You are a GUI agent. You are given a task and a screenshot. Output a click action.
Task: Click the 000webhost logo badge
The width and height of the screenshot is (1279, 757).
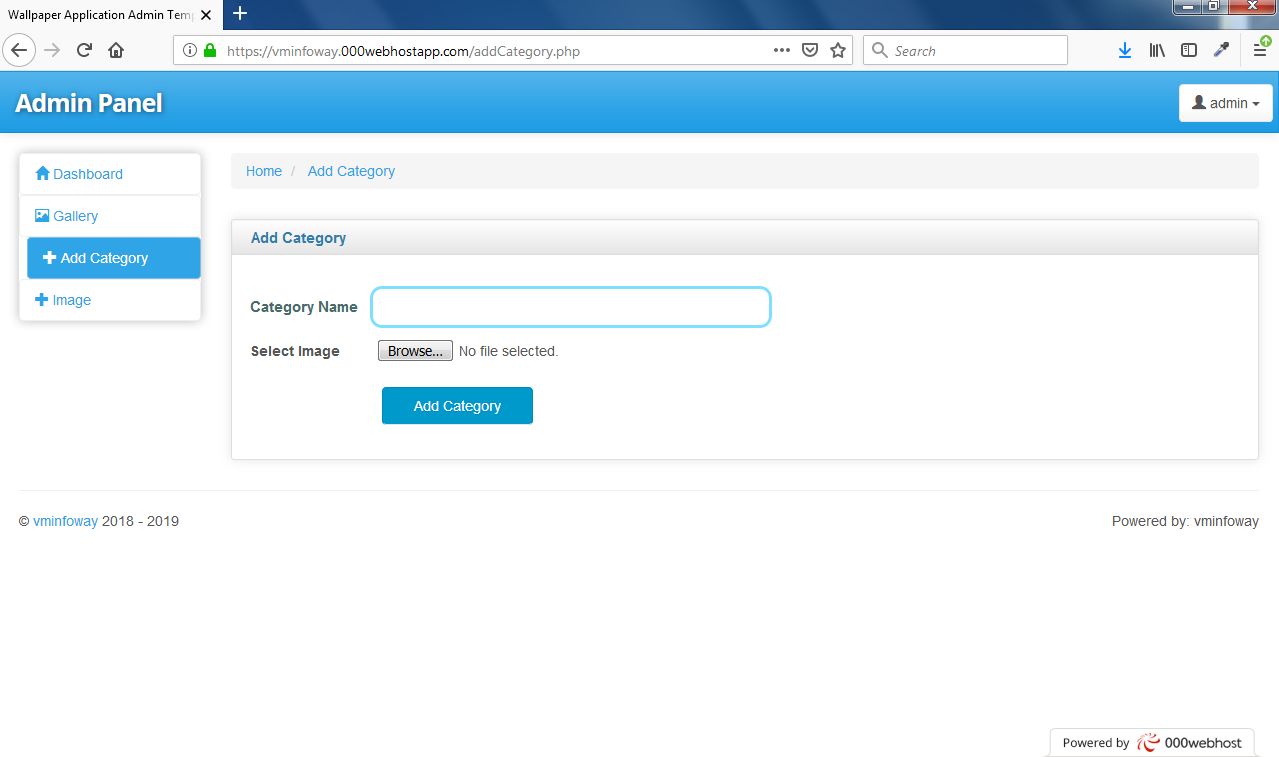(x=1151, y=742)
